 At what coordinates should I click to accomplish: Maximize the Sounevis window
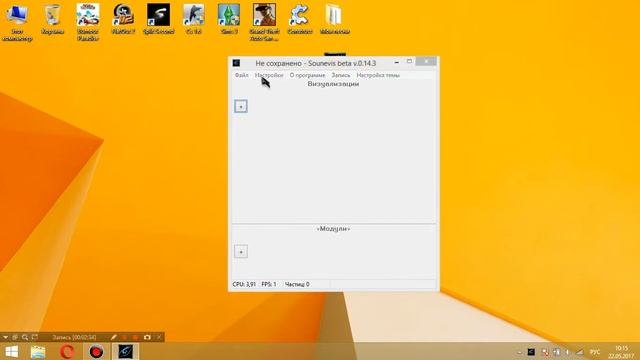pyautogui.click(x=409, y=61)
